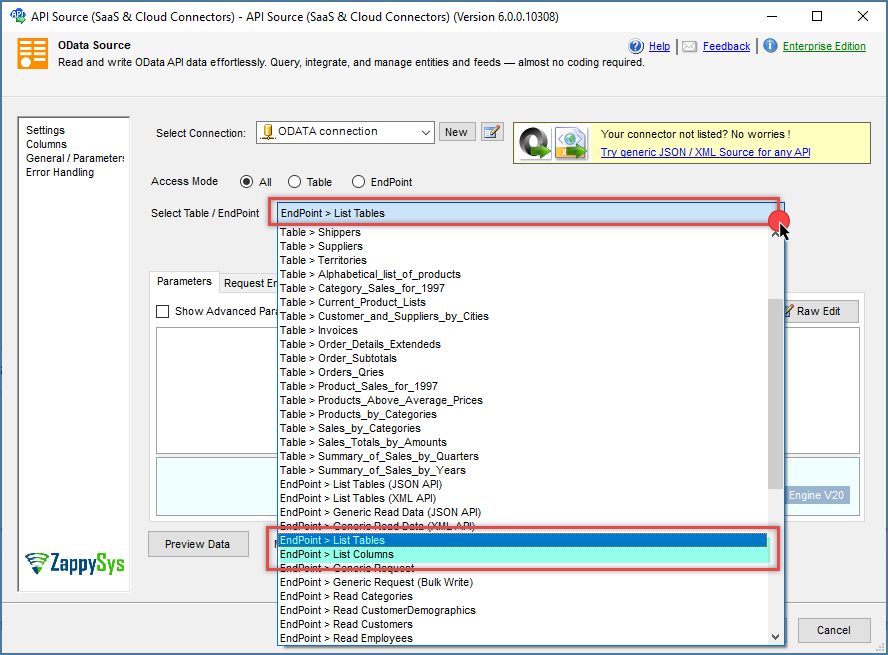Enable the Show Advanced Parameters checkbox
Screen dimensions: 888x655
point(163,311)
